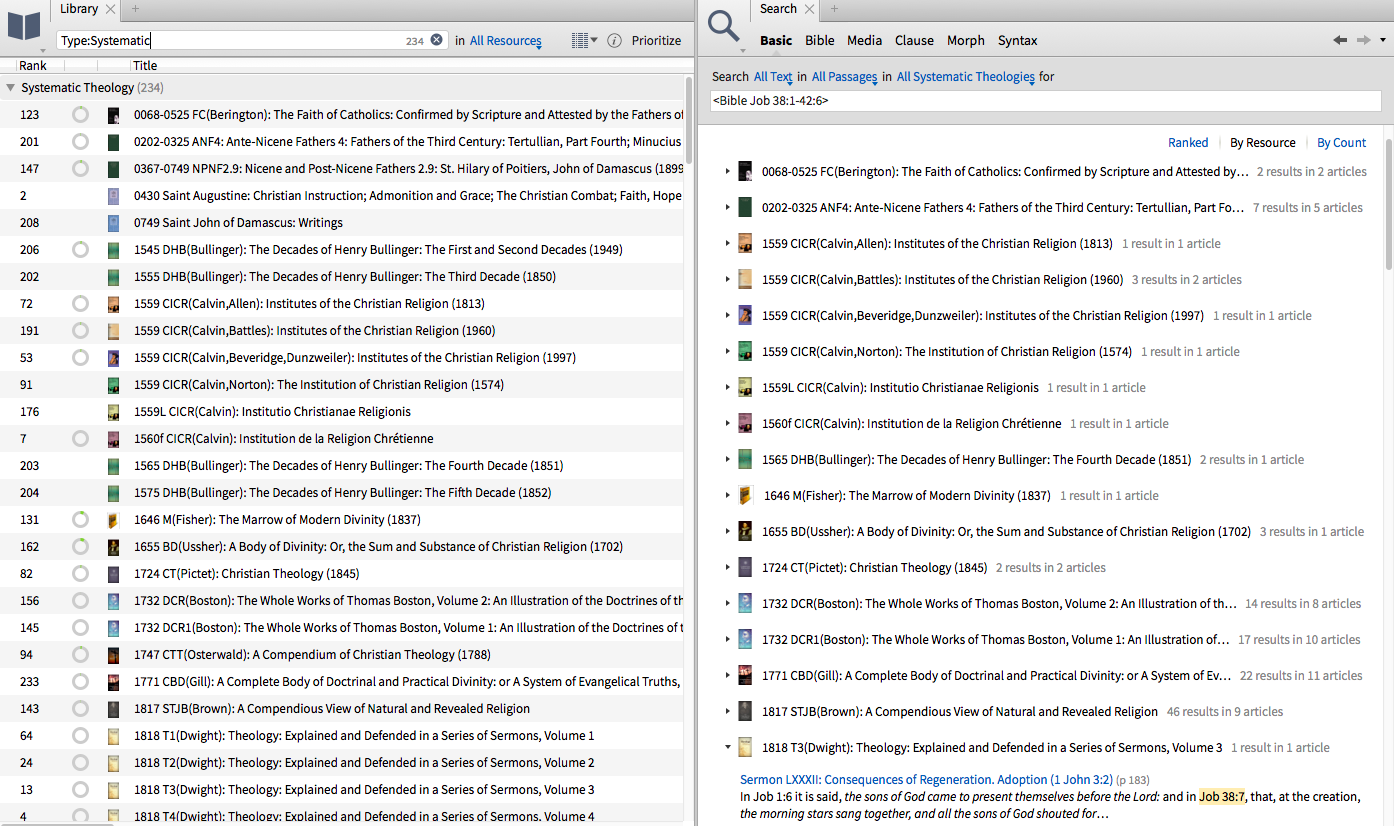Close the Library tab
Viewport: 1394px width, 826px height.
click(110, 9)
